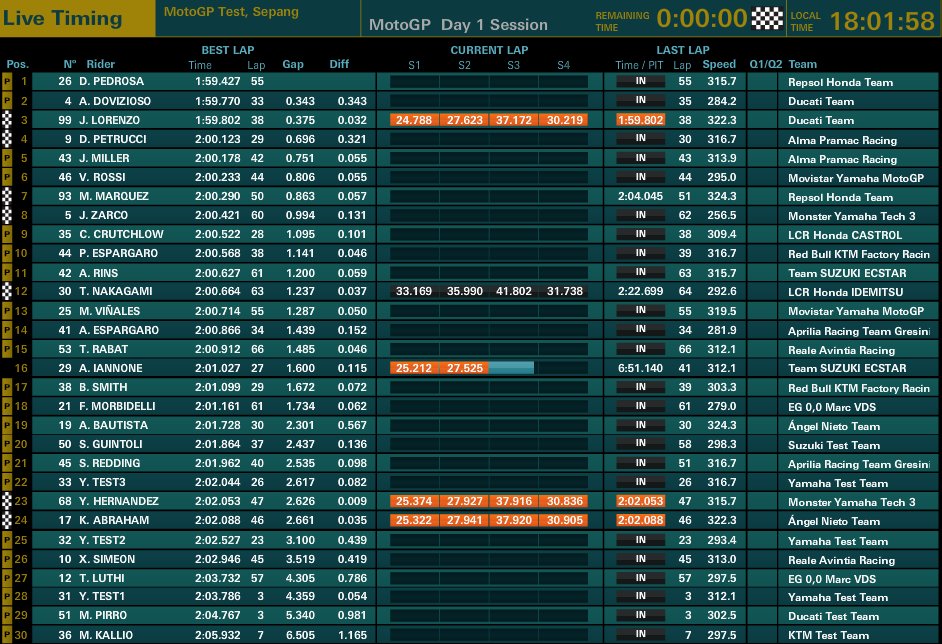Viewport: 942px width, 644px height.
Task: Select the MotoGP Test, Sepang title
Action: pos(231,11)
